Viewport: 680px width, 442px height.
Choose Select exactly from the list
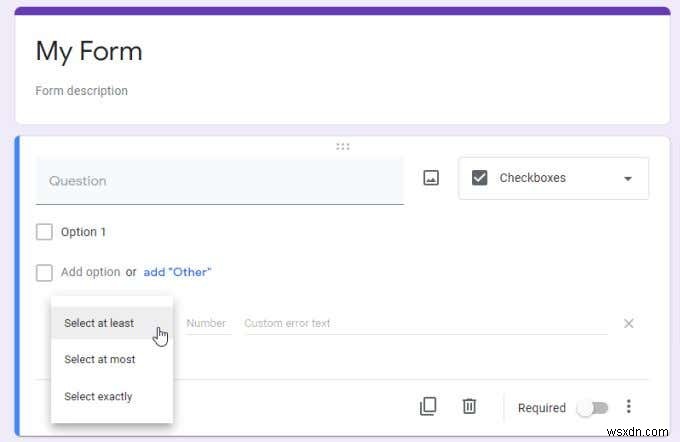pos(112,396)
